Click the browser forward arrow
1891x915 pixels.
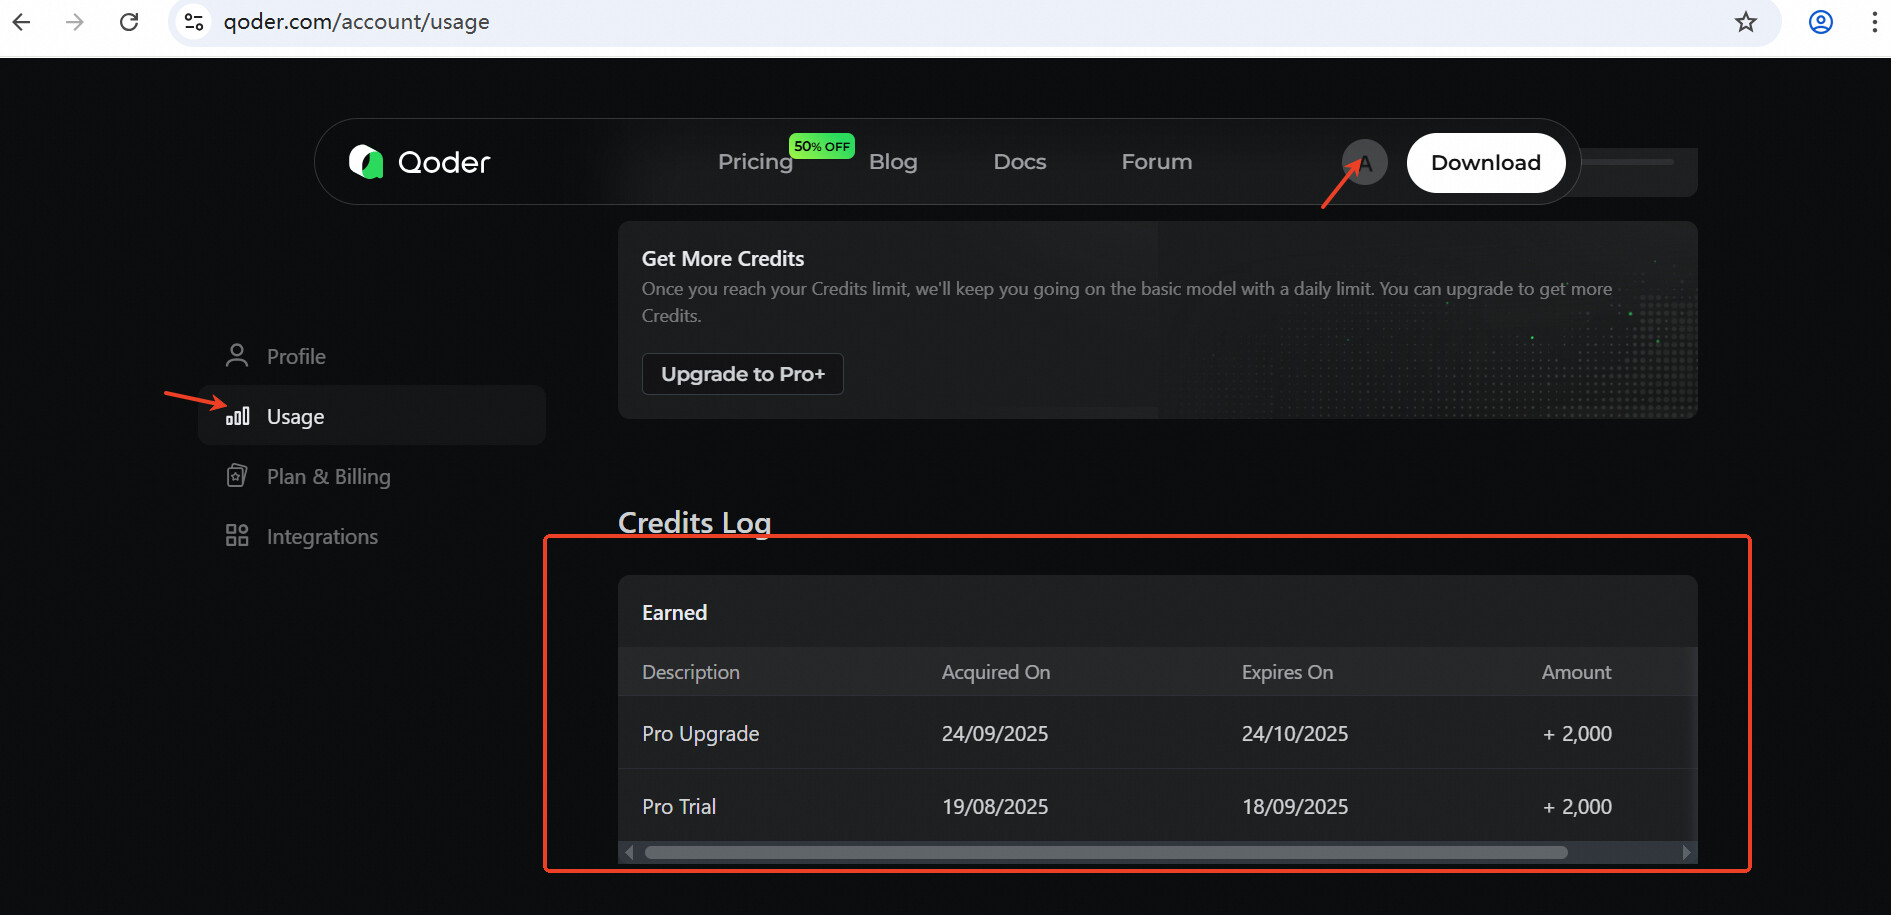point(75,22)
